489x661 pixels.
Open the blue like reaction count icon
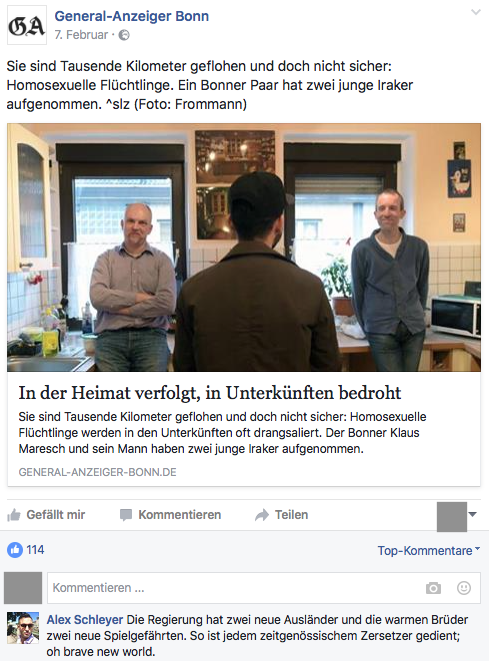pos(15,550)
